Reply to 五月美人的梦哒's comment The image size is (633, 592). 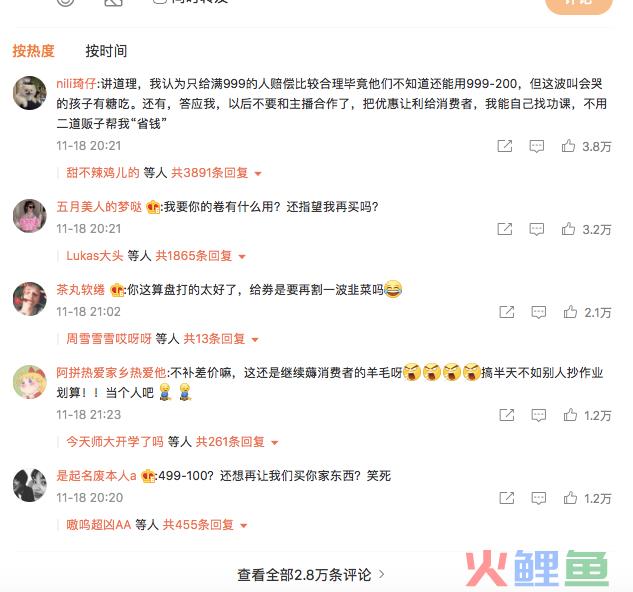coord(537,229)
